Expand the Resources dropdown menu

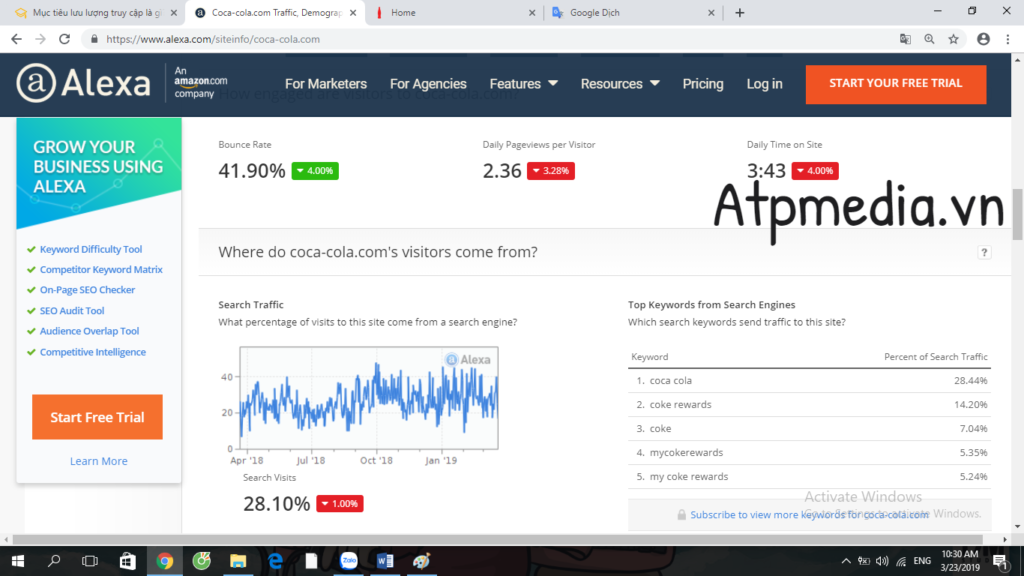click(x=620, y=84)
